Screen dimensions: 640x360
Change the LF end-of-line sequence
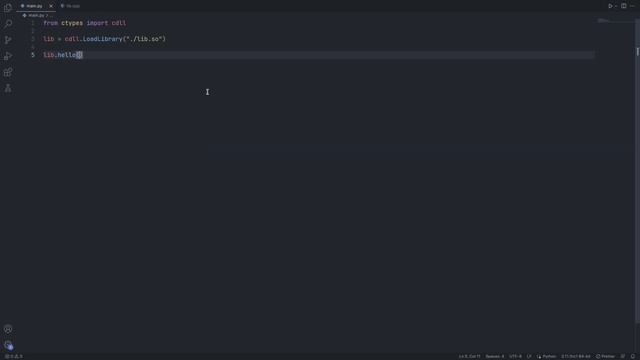pyautogui.click(x=529, y=356)
